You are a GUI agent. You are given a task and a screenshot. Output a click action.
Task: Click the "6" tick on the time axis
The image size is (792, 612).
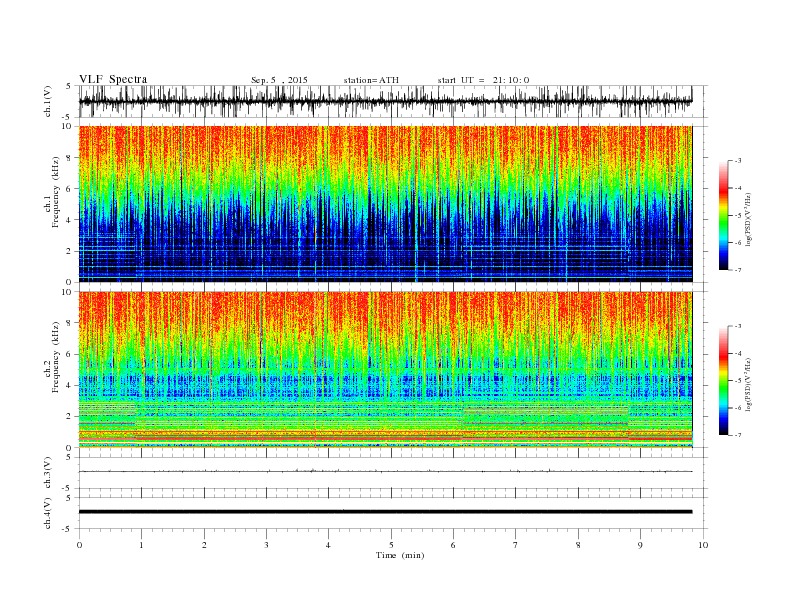tap(453, 545)
